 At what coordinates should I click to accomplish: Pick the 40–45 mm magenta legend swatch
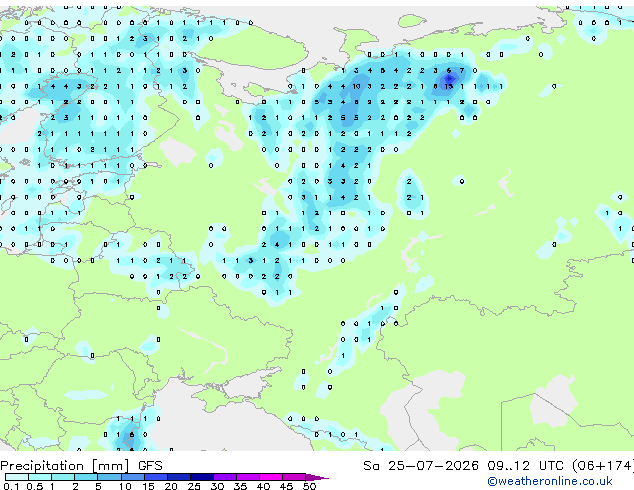[x=271, y=477]
